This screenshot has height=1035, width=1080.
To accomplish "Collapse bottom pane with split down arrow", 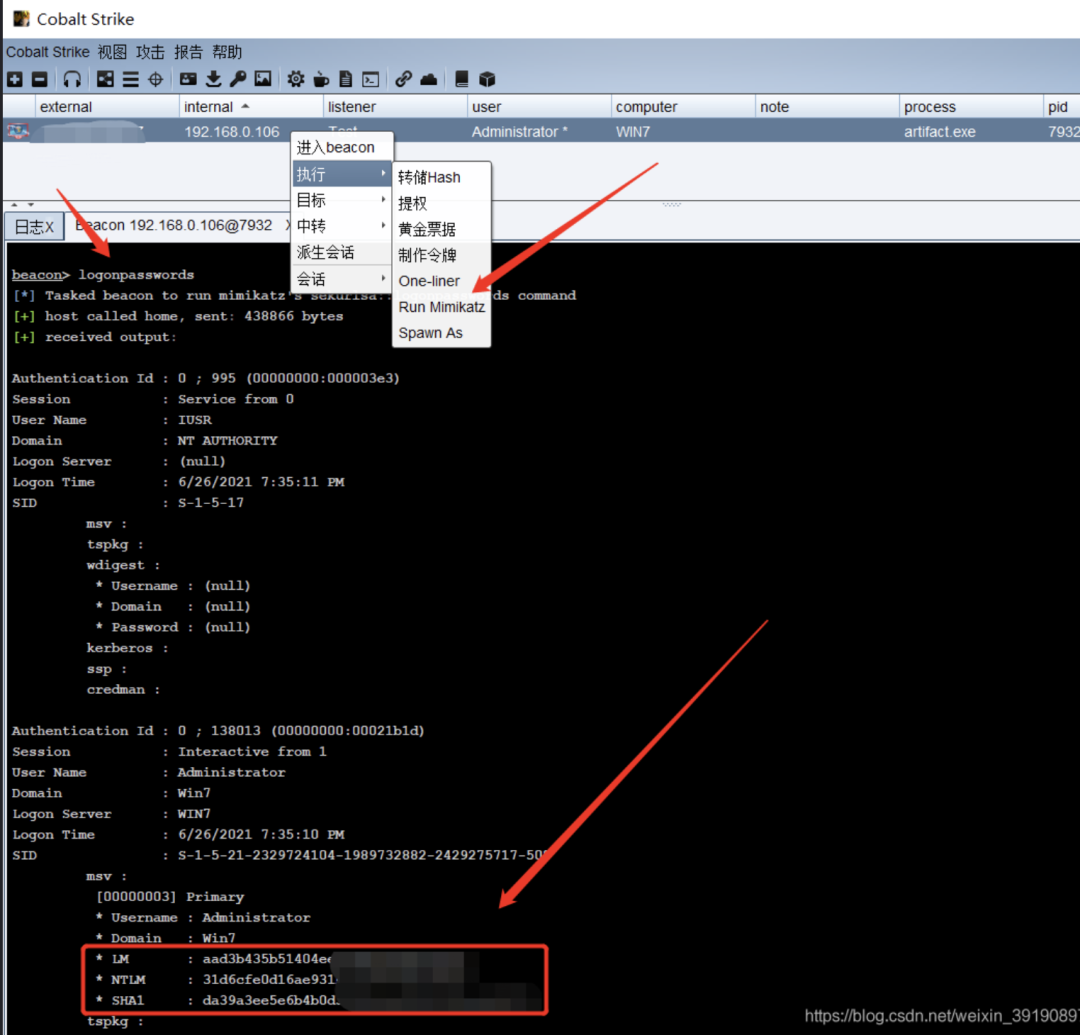I will pos(30,205).
